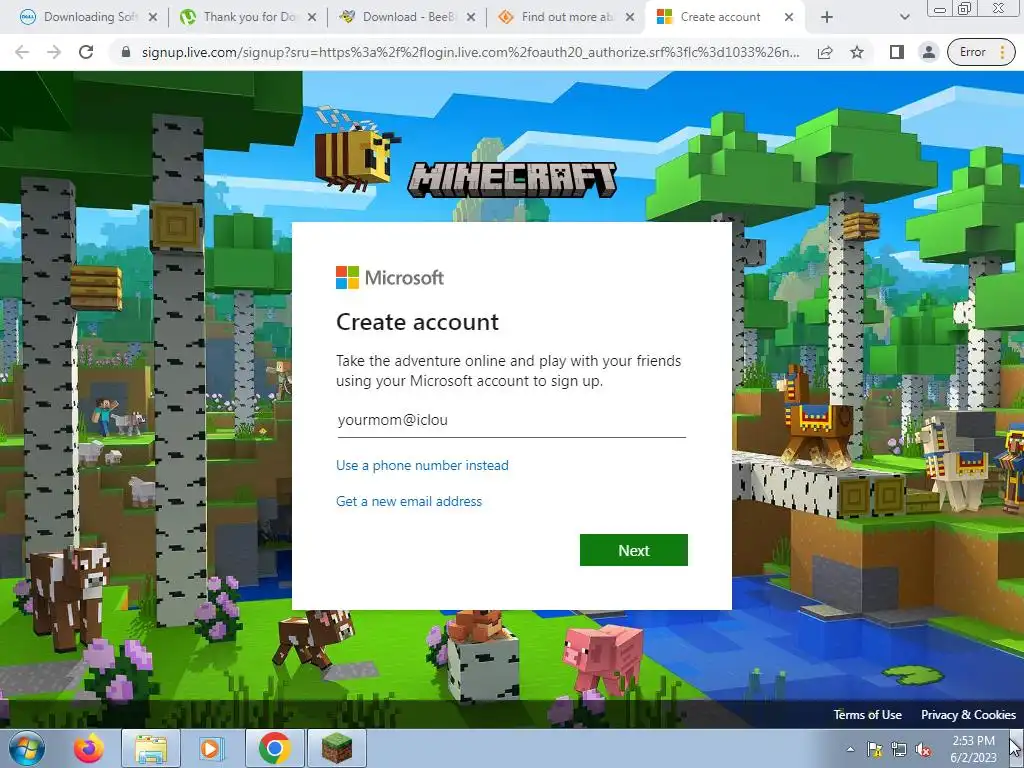Click the address bar URL
The height and width of the screenshot is (768, 1024).
pos(470,52)
